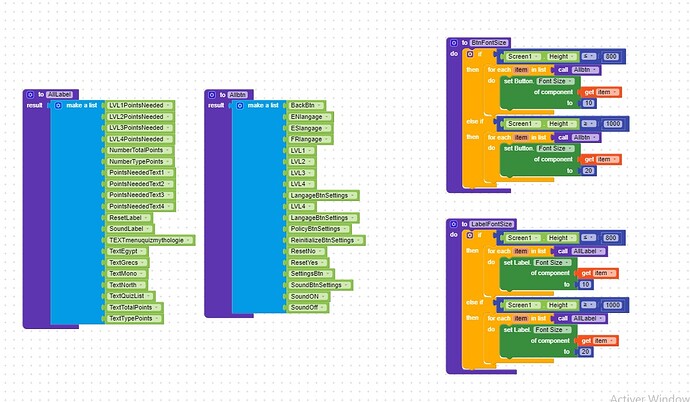Select the TextTotalPoints block
The height and width of the screenshot is (402, 690).
[x=134, y=307]
